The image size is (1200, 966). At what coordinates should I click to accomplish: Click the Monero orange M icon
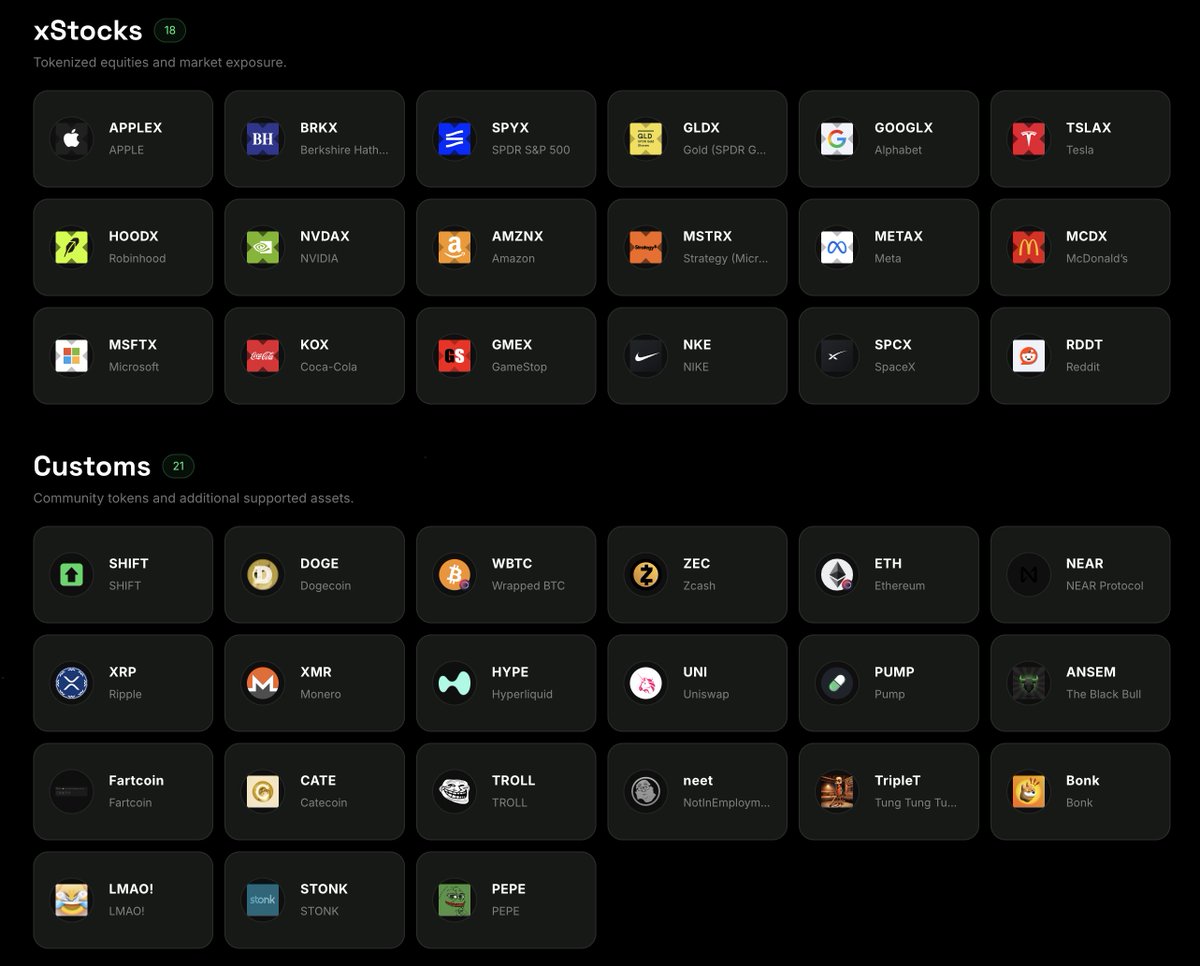point(262,683)
